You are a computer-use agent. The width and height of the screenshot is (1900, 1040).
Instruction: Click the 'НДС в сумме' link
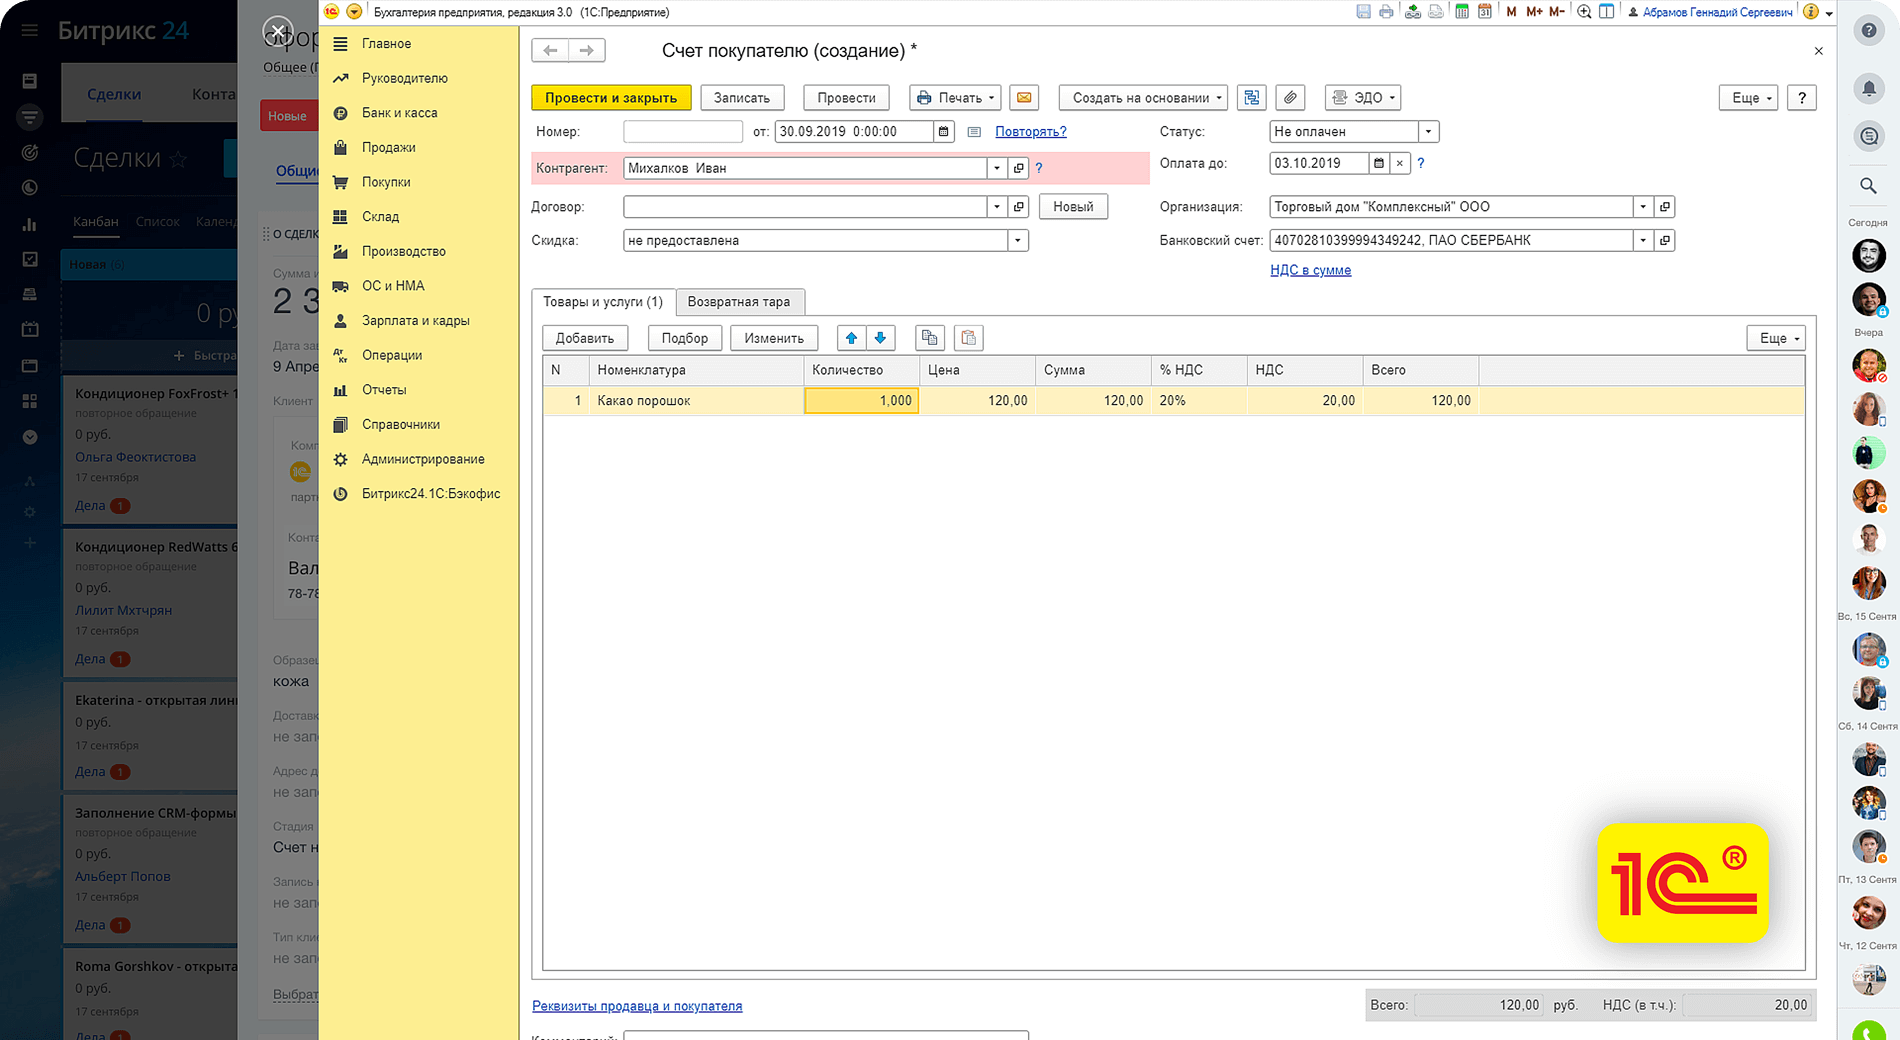[x=1310, y=270]
